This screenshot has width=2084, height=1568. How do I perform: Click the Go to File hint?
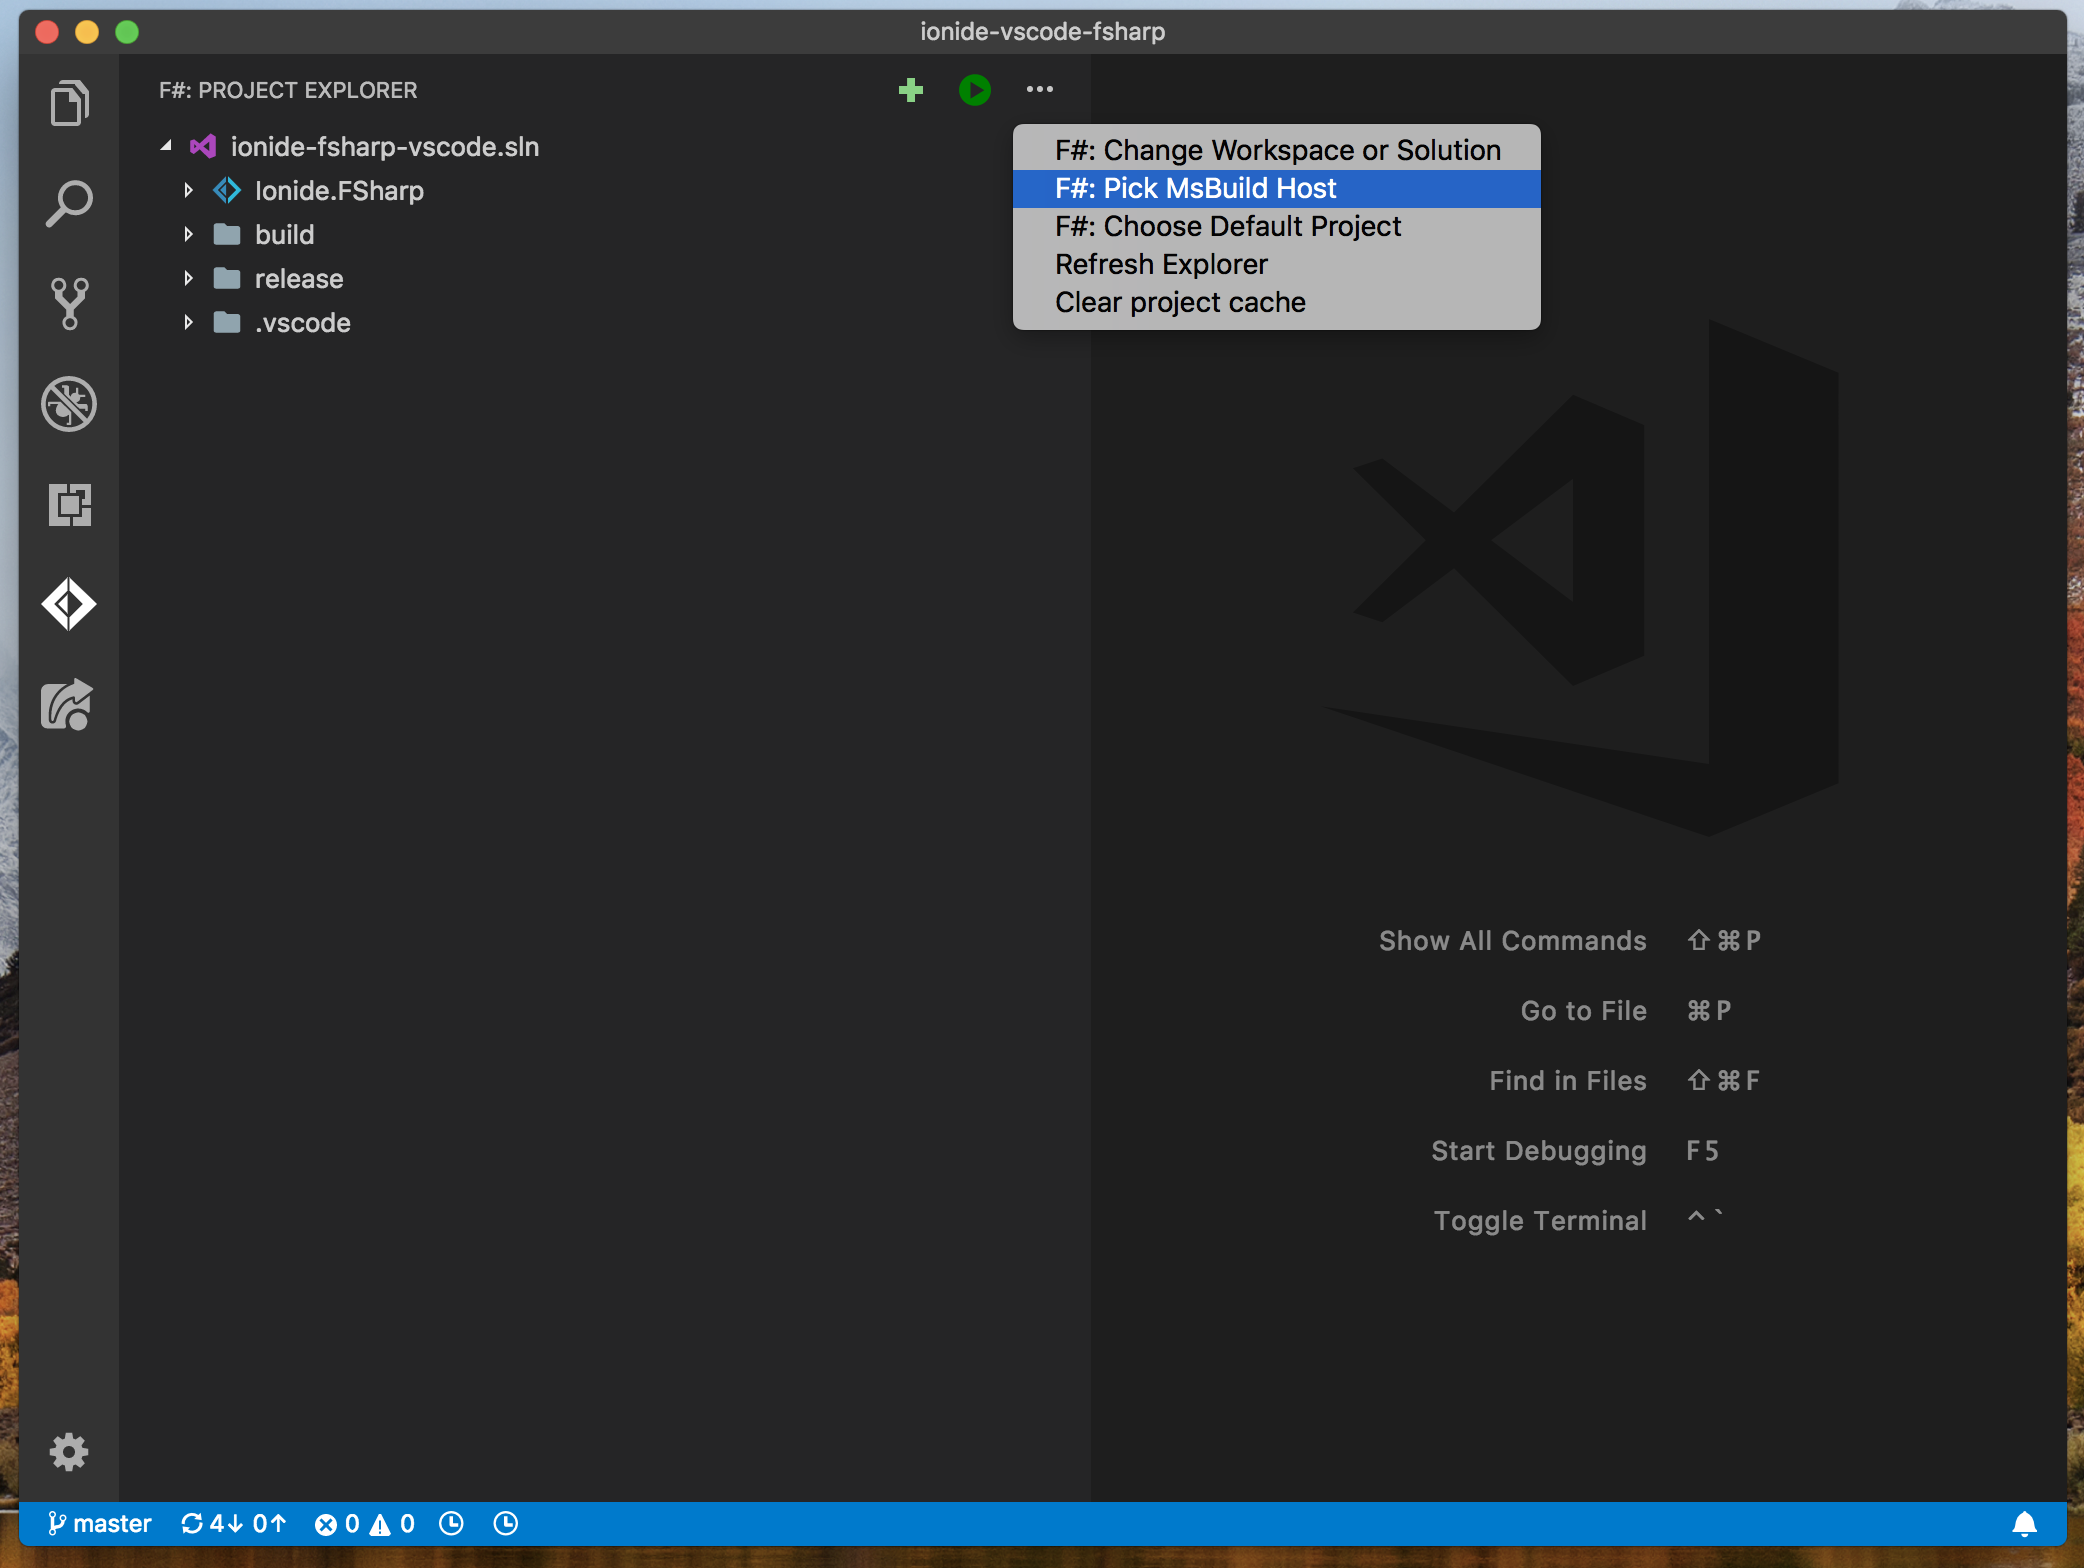coord(1583,1011)
